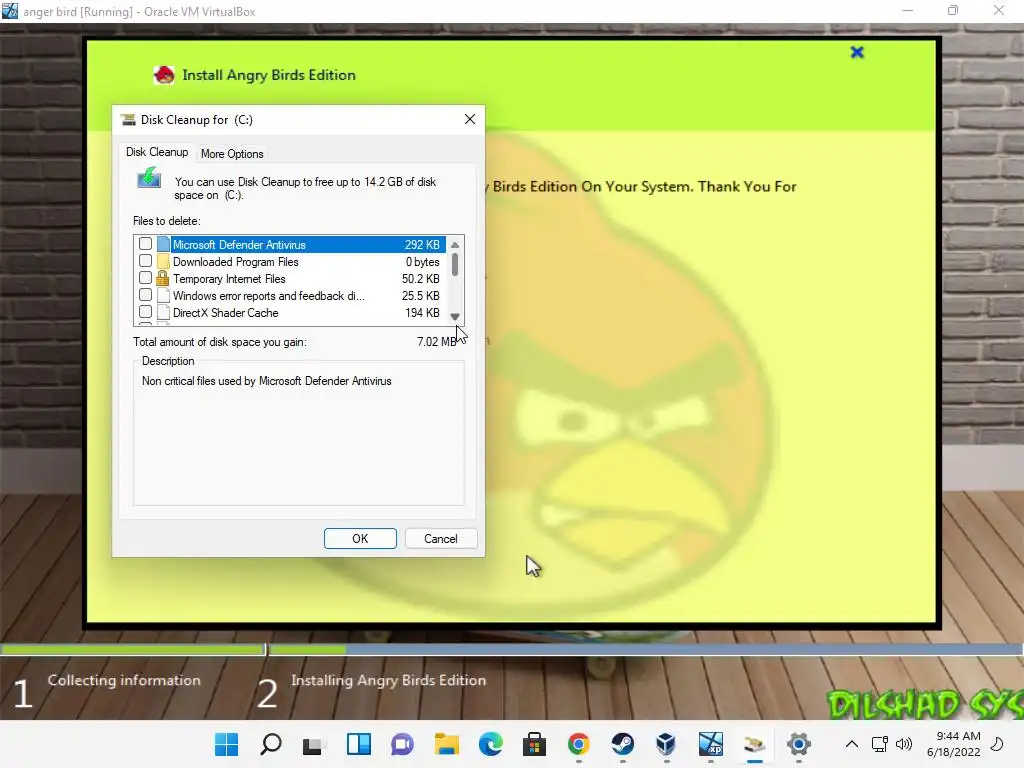This screenshot has height=768, width=1024.
Task: Tick the Temporary Internet Files checkbox
Action: click(x=146, y=278)
